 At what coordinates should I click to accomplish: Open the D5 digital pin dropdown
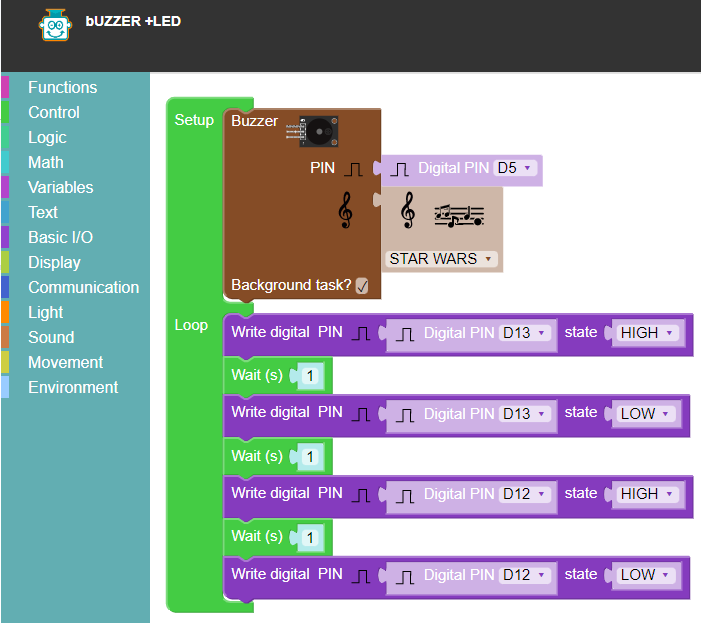point(517,168)
